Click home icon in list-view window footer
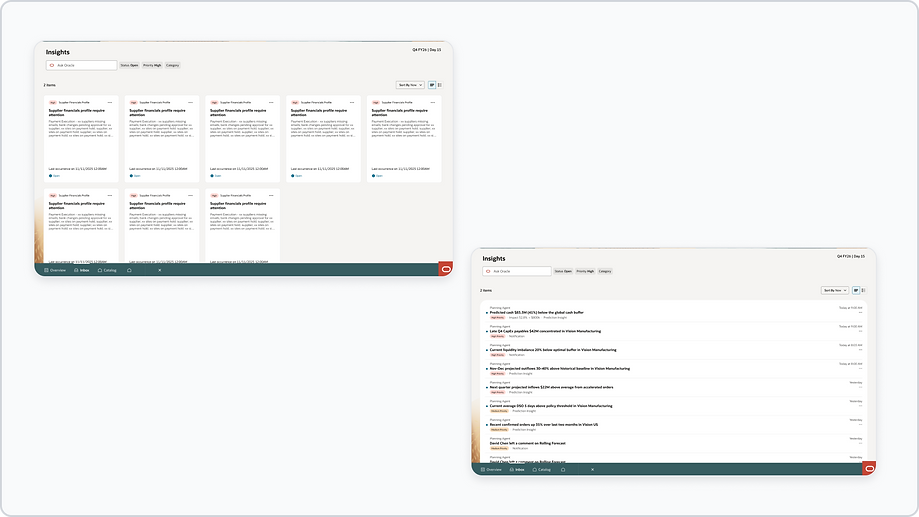 pos(563,470)
